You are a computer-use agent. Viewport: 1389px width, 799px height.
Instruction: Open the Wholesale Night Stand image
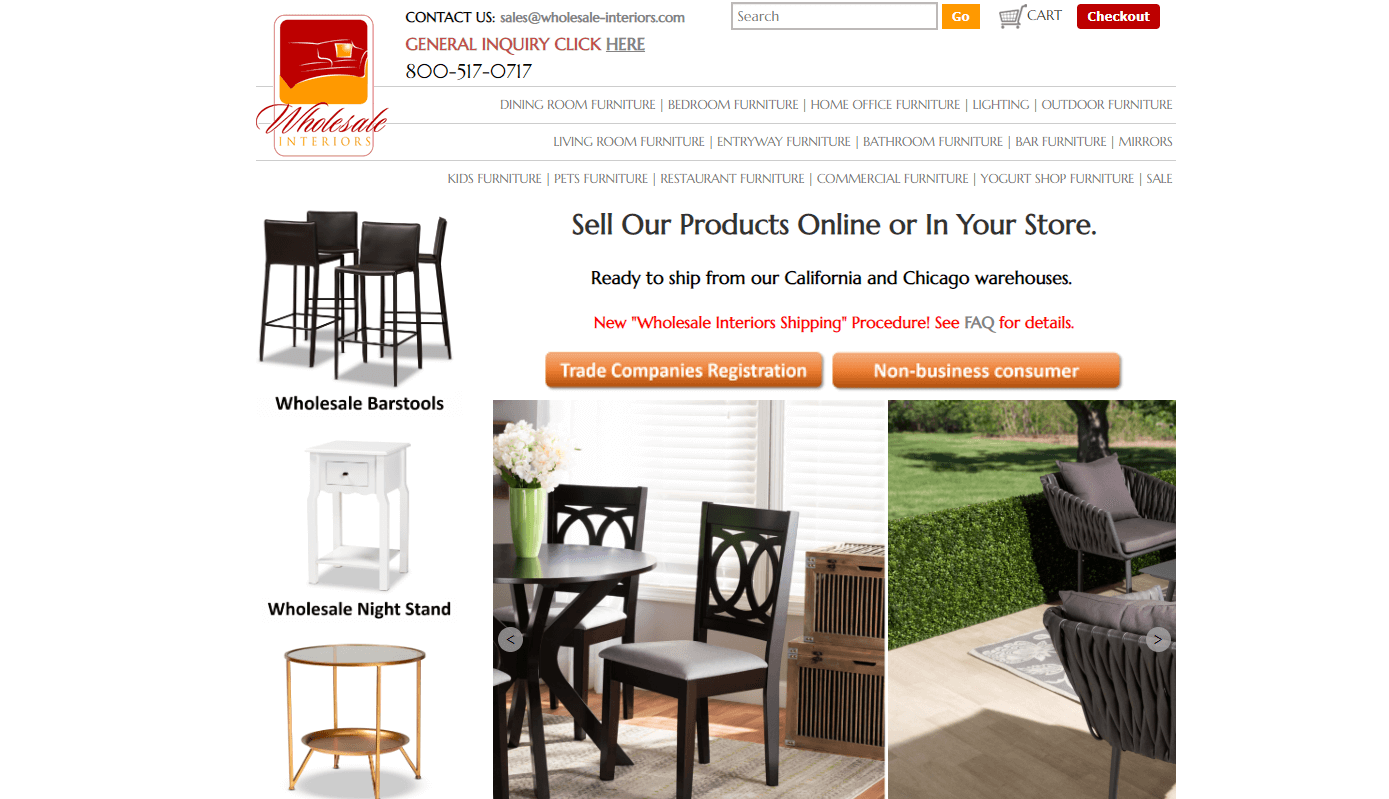tap(359, 530)
